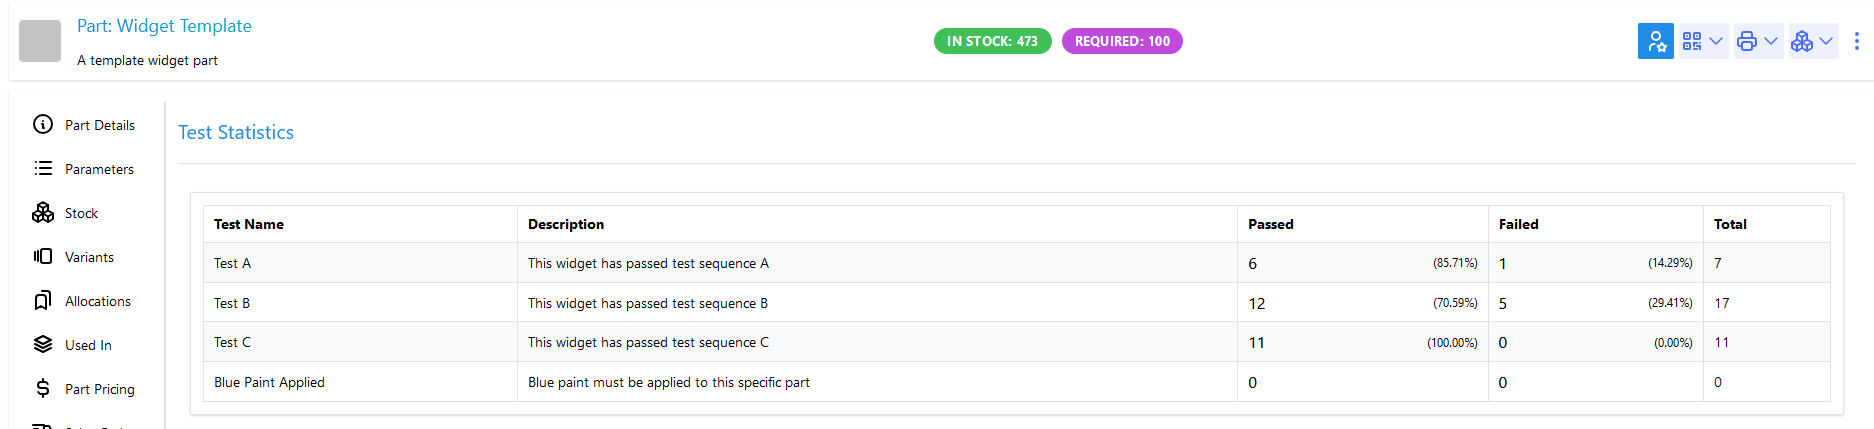This screenshot has width=1874, height=429.
Task: Sort by the Test Name column header
Action: 249,224
